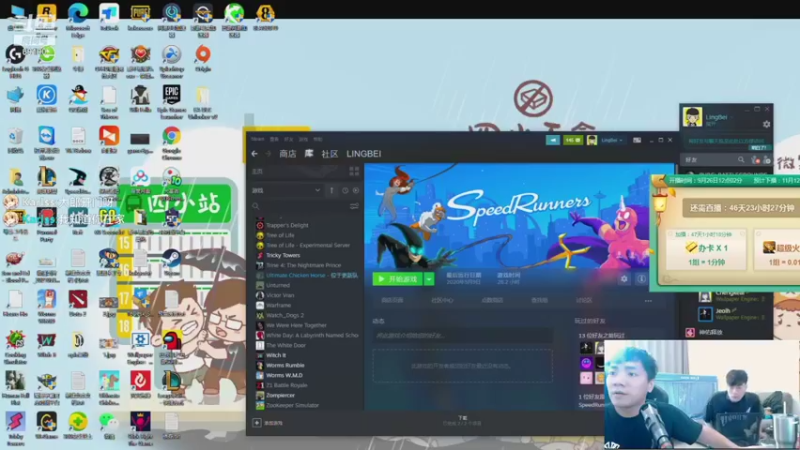The height and width of the screenshot is (450, 800).
Task: Click the SpeedRunners hero banner image
Action: (519, 217)
